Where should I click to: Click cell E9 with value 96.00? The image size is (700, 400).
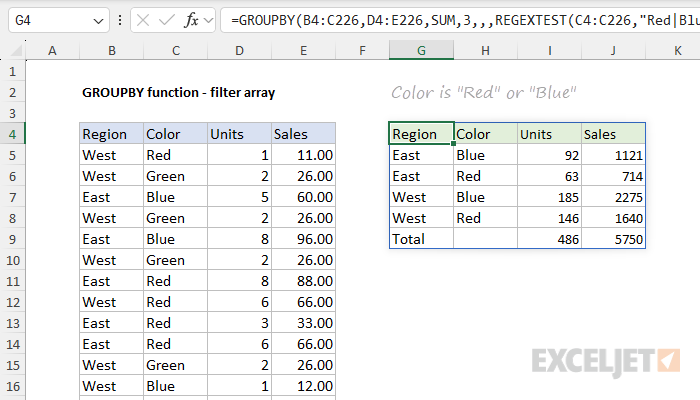(x=304, y=239)
